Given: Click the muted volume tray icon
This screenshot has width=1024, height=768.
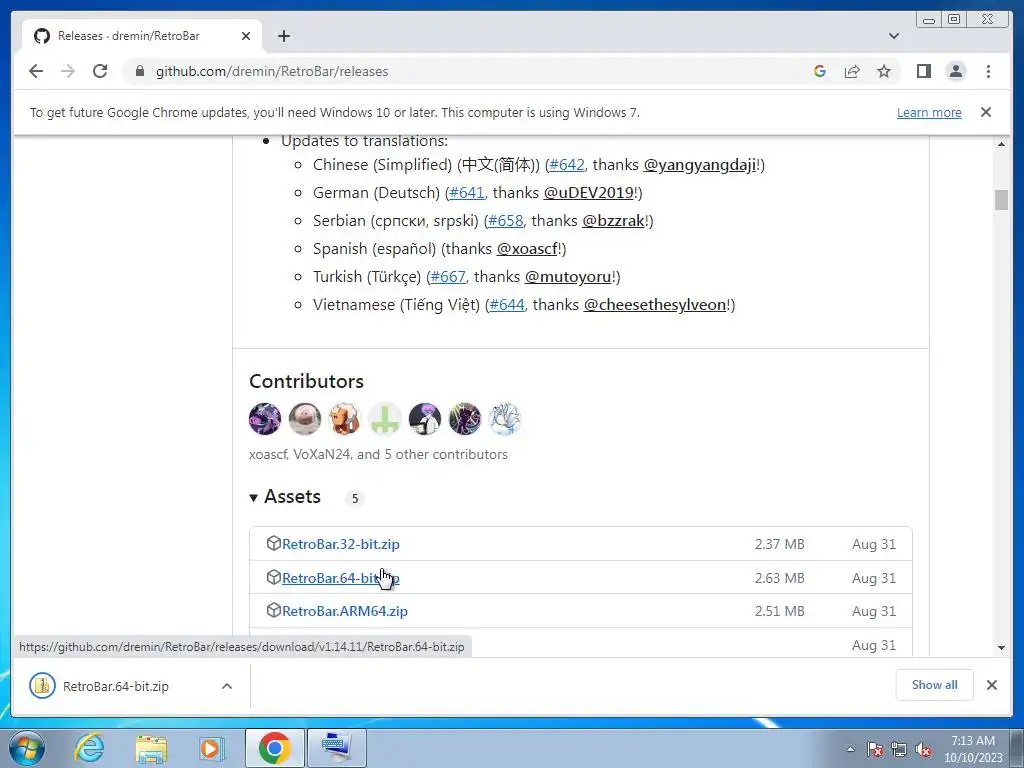Looking at the screenshot, I should pyautogui.click(x=923, y=749).
